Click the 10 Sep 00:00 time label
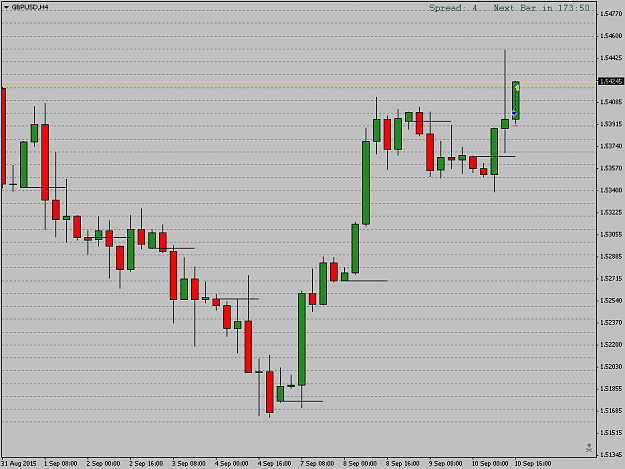The width and height of the screenshot is (625, 469). point(490,463)
